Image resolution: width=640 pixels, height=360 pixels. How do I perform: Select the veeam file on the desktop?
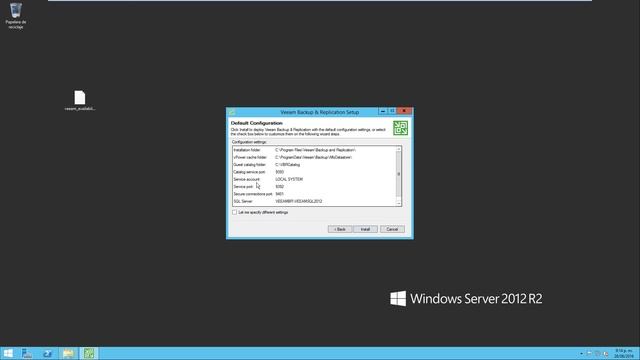click(x=80, y=100)
